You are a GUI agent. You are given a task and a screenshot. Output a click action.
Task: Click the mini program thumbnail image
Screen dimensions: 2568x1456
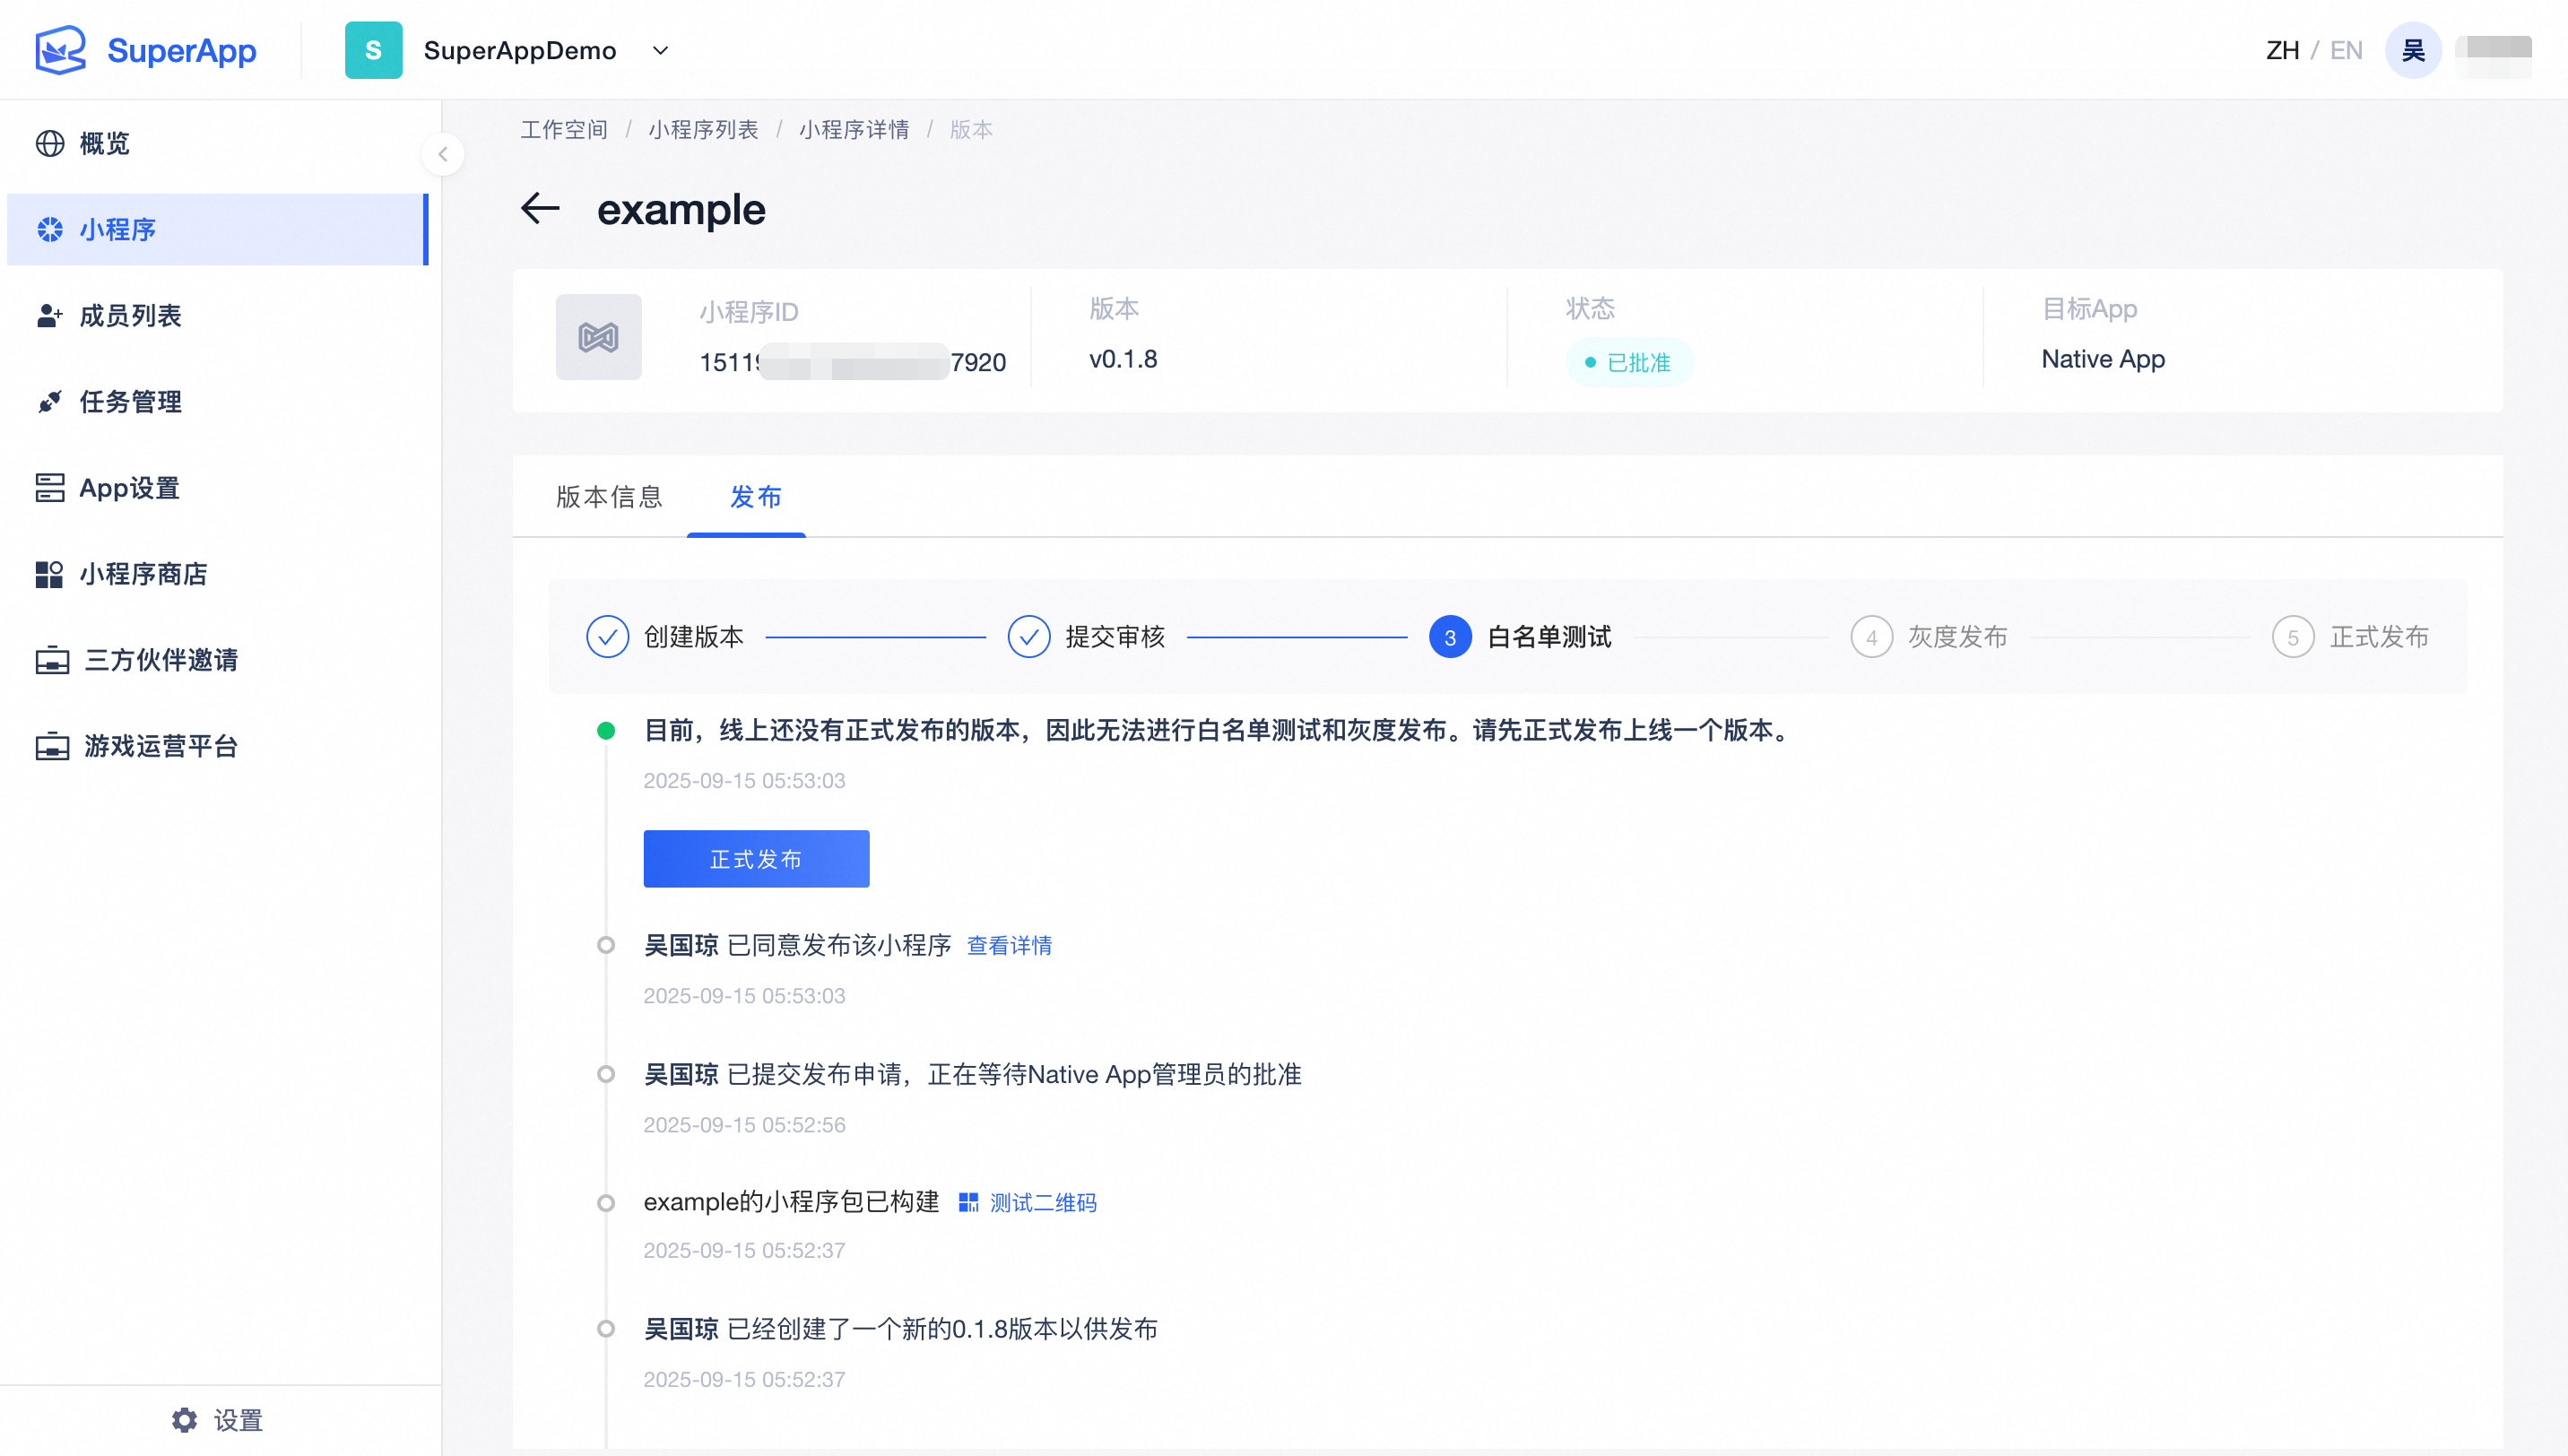(x=598, y=337)
